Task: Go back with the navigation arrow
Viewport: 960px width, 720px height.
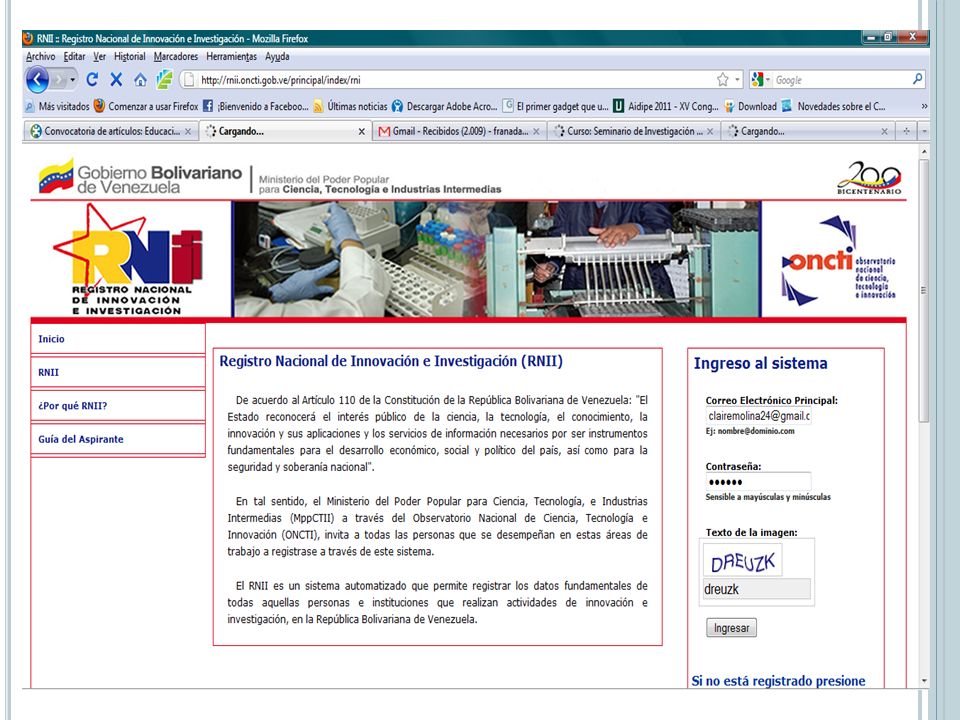Action: coord(37,80)
